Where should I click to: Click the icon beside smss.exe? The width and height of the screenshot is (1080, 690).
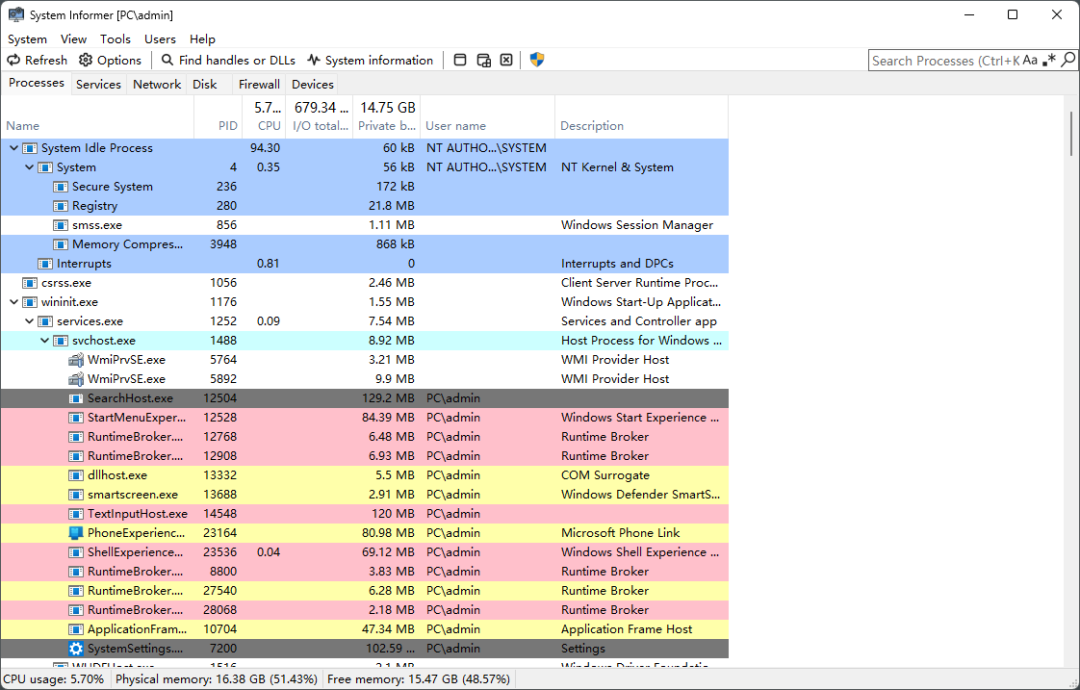click(x=61, y=225)
